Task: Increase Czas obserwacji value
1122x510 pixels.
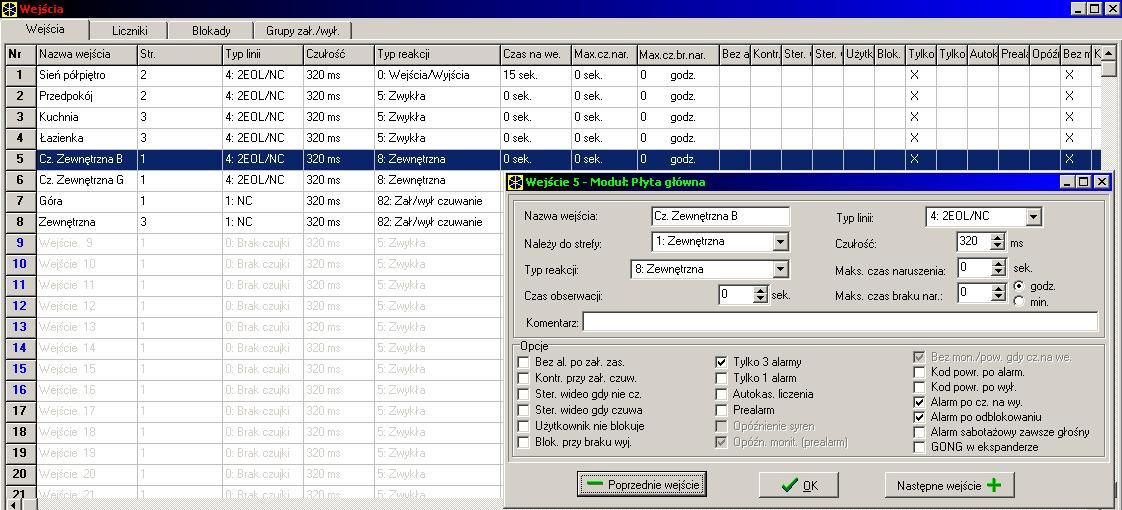Action: click(760, 290)
